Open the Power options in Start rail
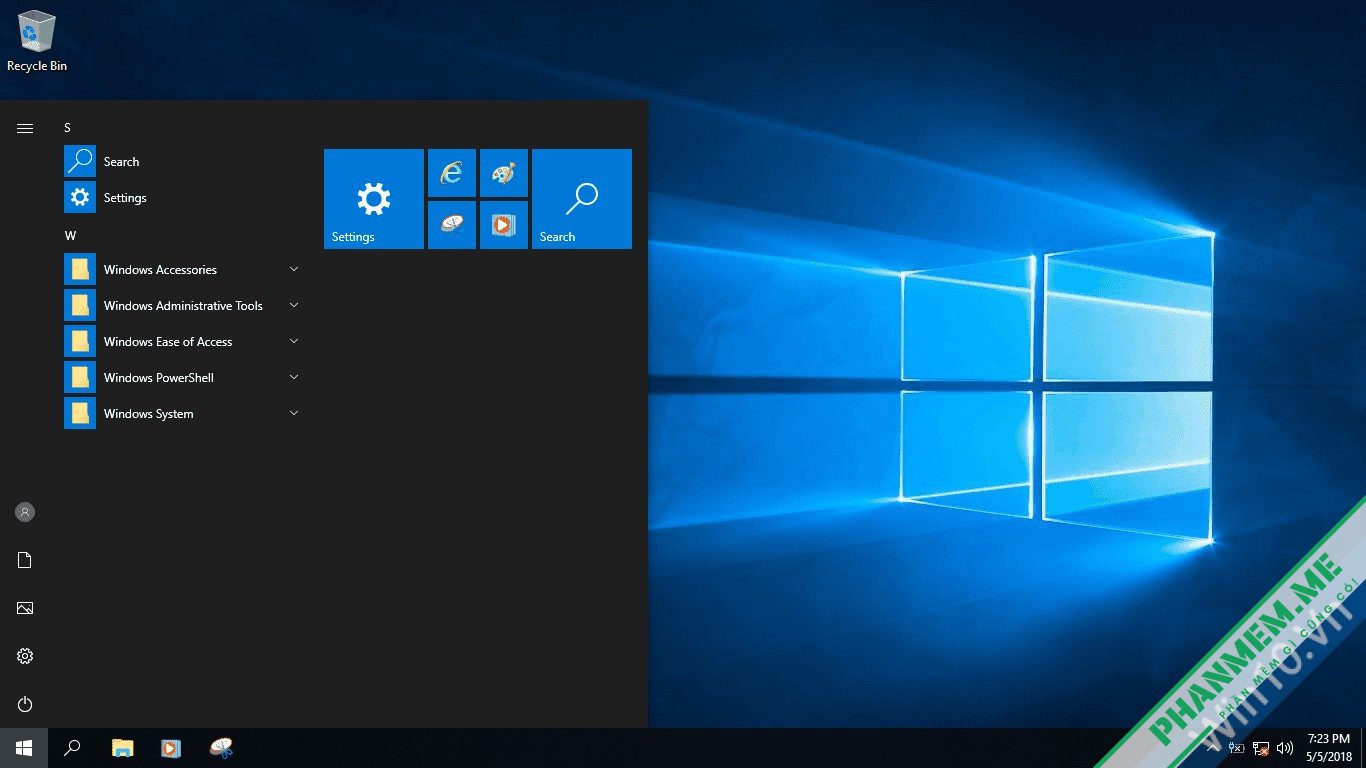This screenshot has height=768, width=1366. coord(25,704)
